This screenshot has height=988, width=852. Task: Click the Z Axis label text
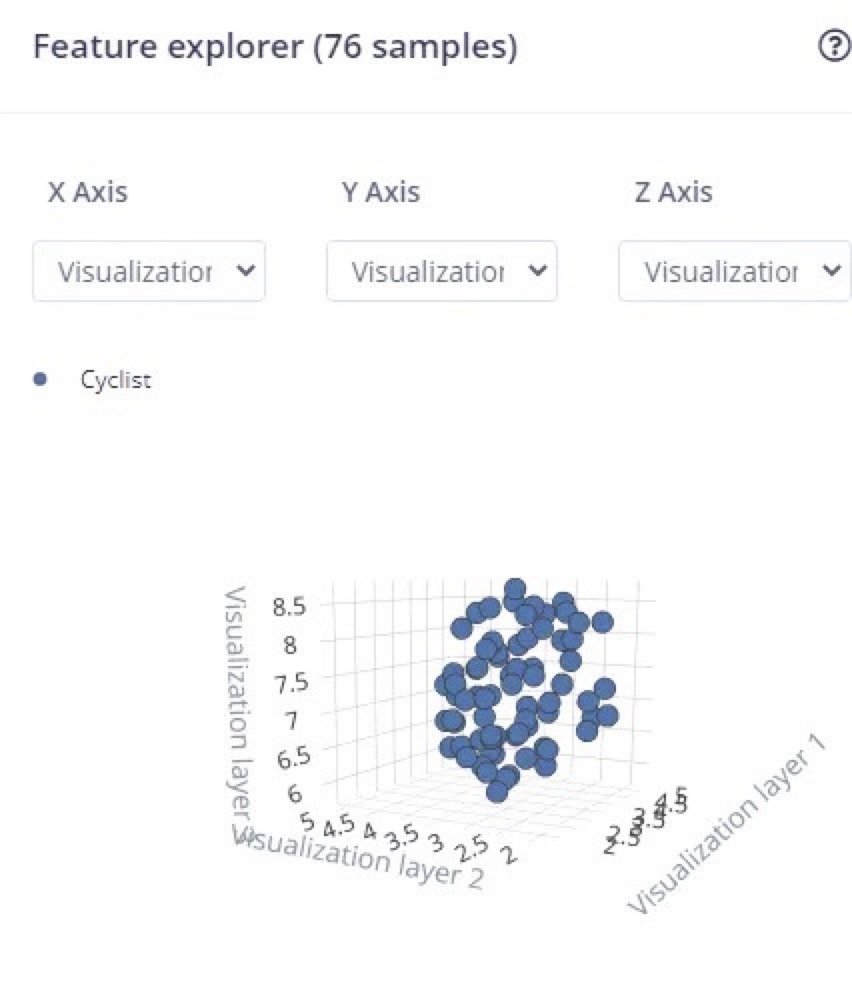(x=674, y=192)
